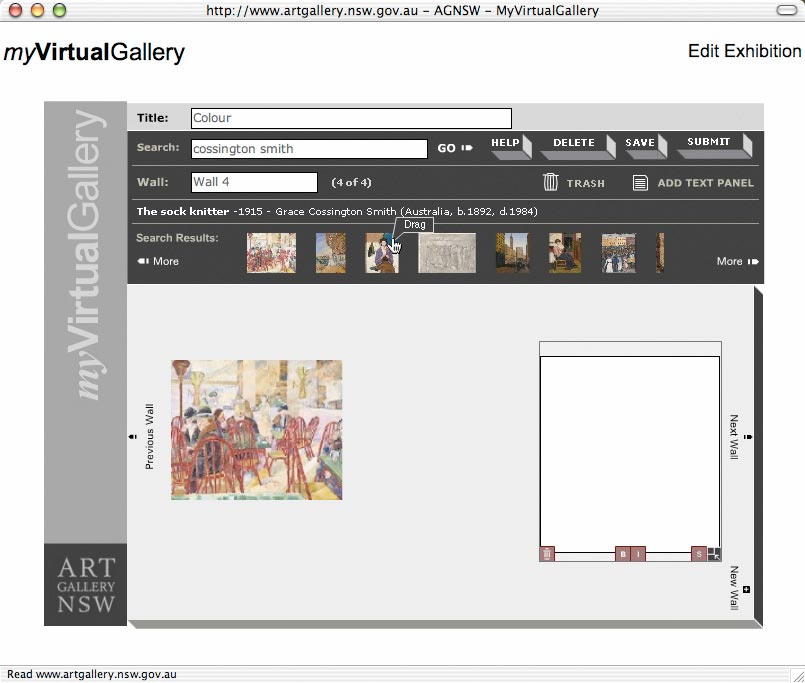Click The sock knitter caption text
805x683 pixels.
[337, 212]
